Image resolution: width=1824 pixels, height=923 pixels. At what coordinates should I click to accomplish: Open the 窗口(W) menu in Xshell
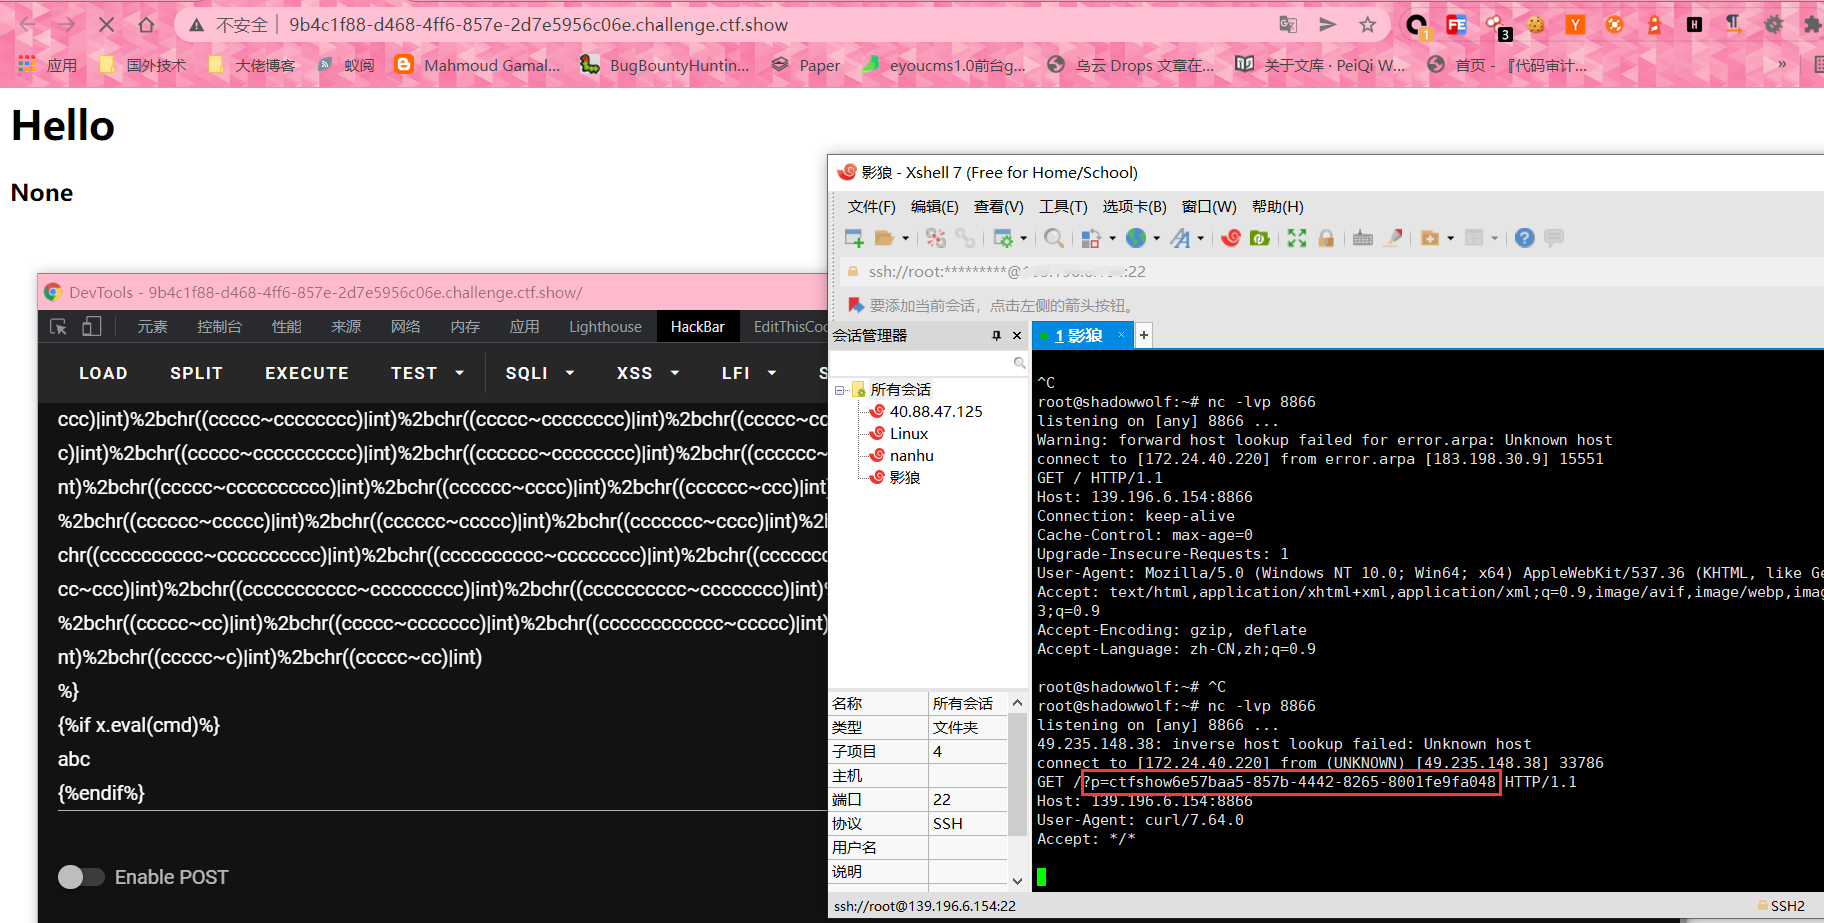[1209, 207]
